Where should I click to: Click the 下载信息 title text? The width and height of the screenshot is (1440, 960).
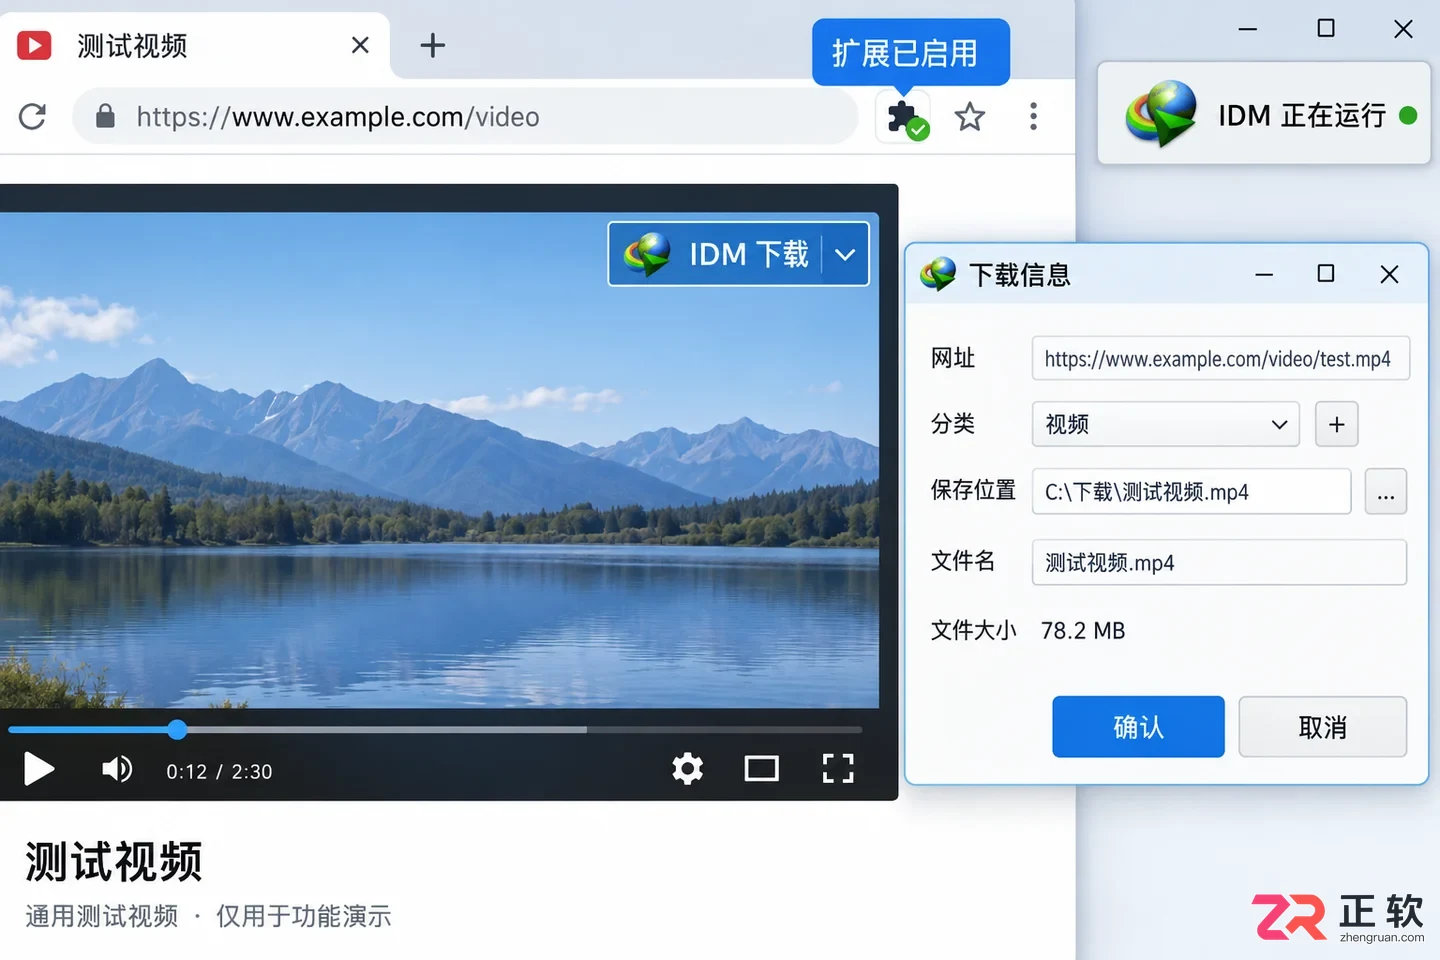pyautogui.click(x=1019, y=275)
